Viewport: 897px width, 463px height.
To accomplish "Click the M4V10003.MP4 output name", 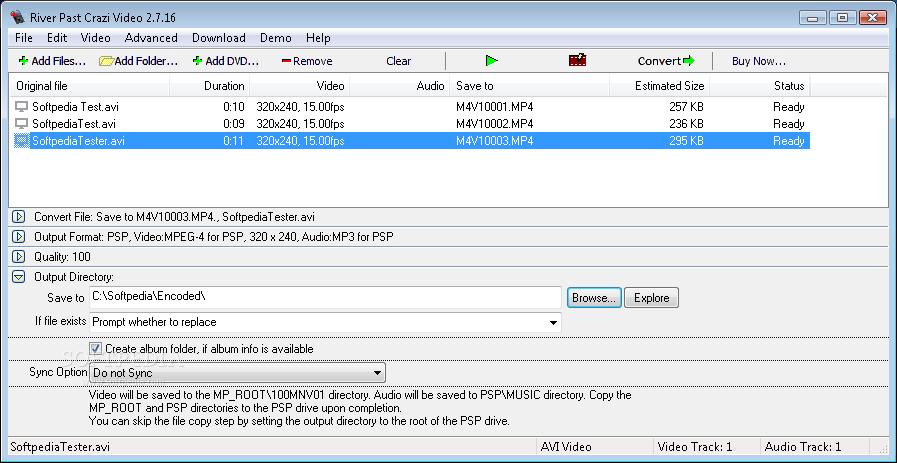I will (x=495, y=141).
